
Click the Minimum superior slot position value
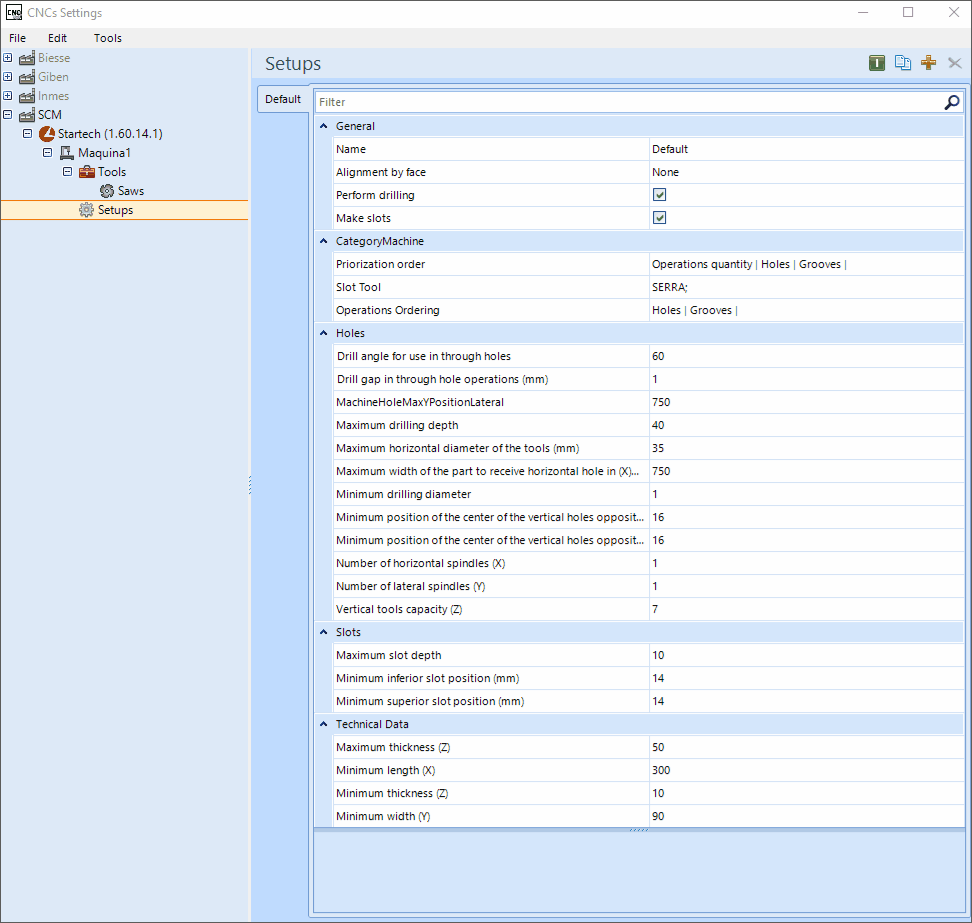806,701
